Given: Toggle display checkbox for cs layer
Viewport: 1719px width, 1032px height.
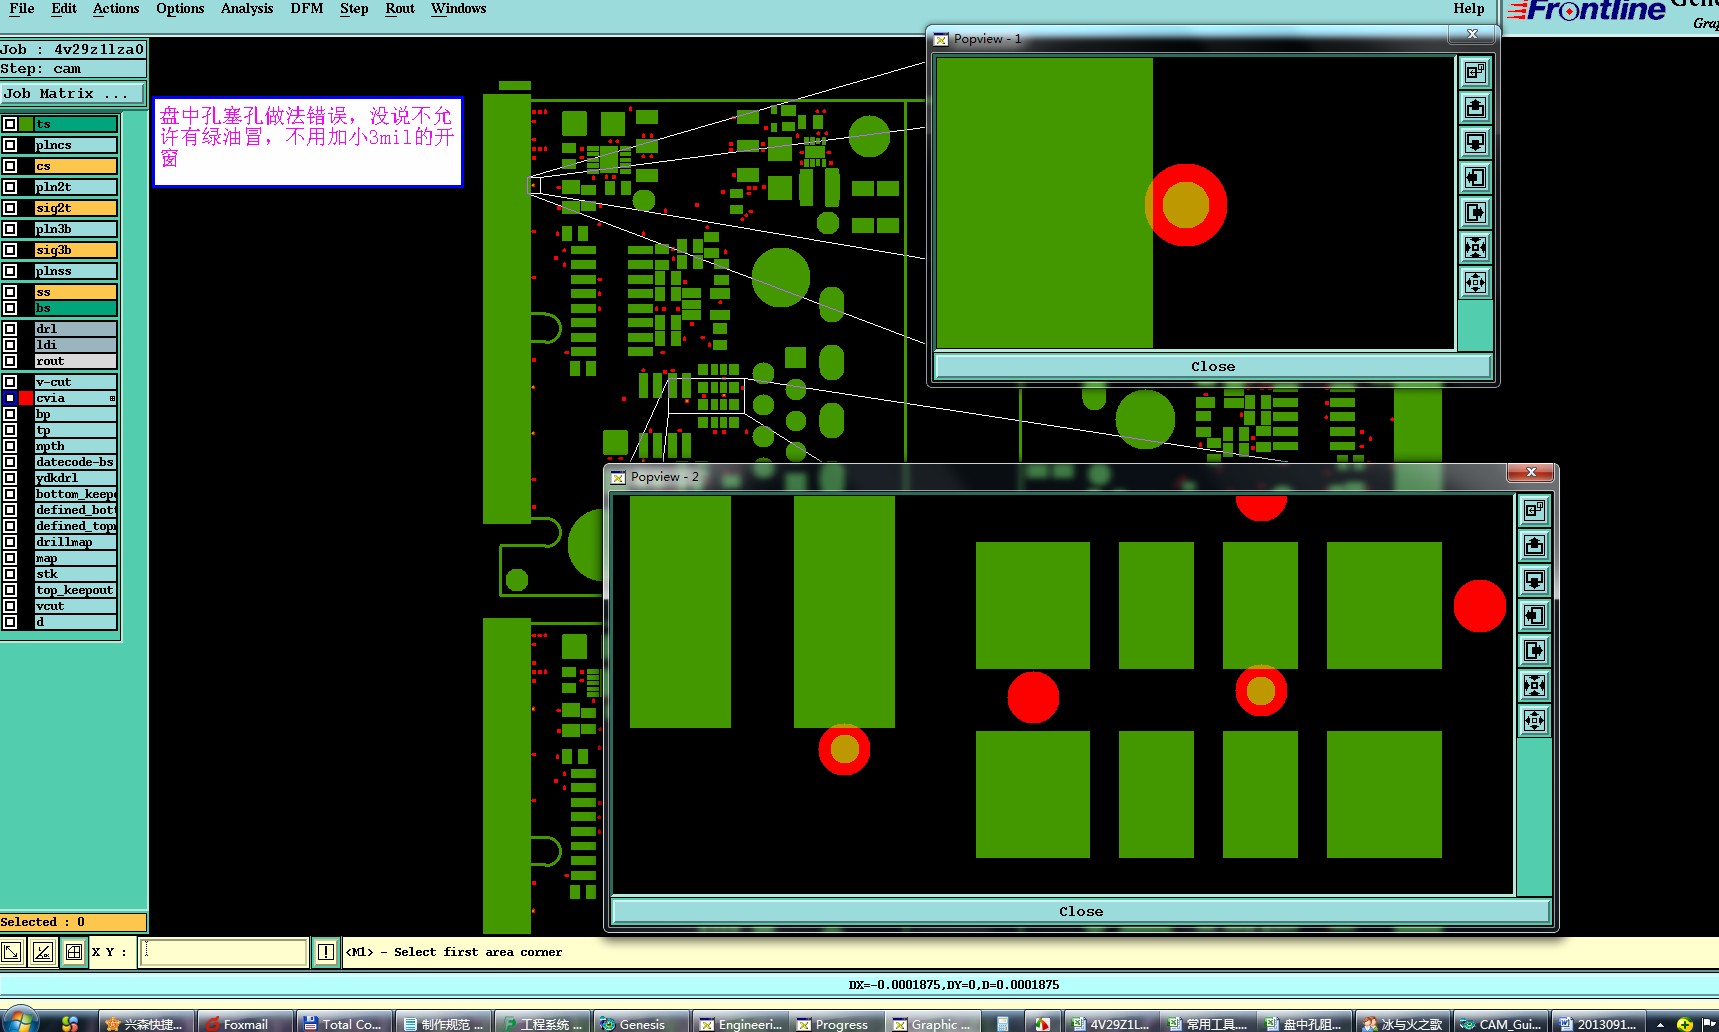Looking at the screenshot, I should (x=10, y=166).
